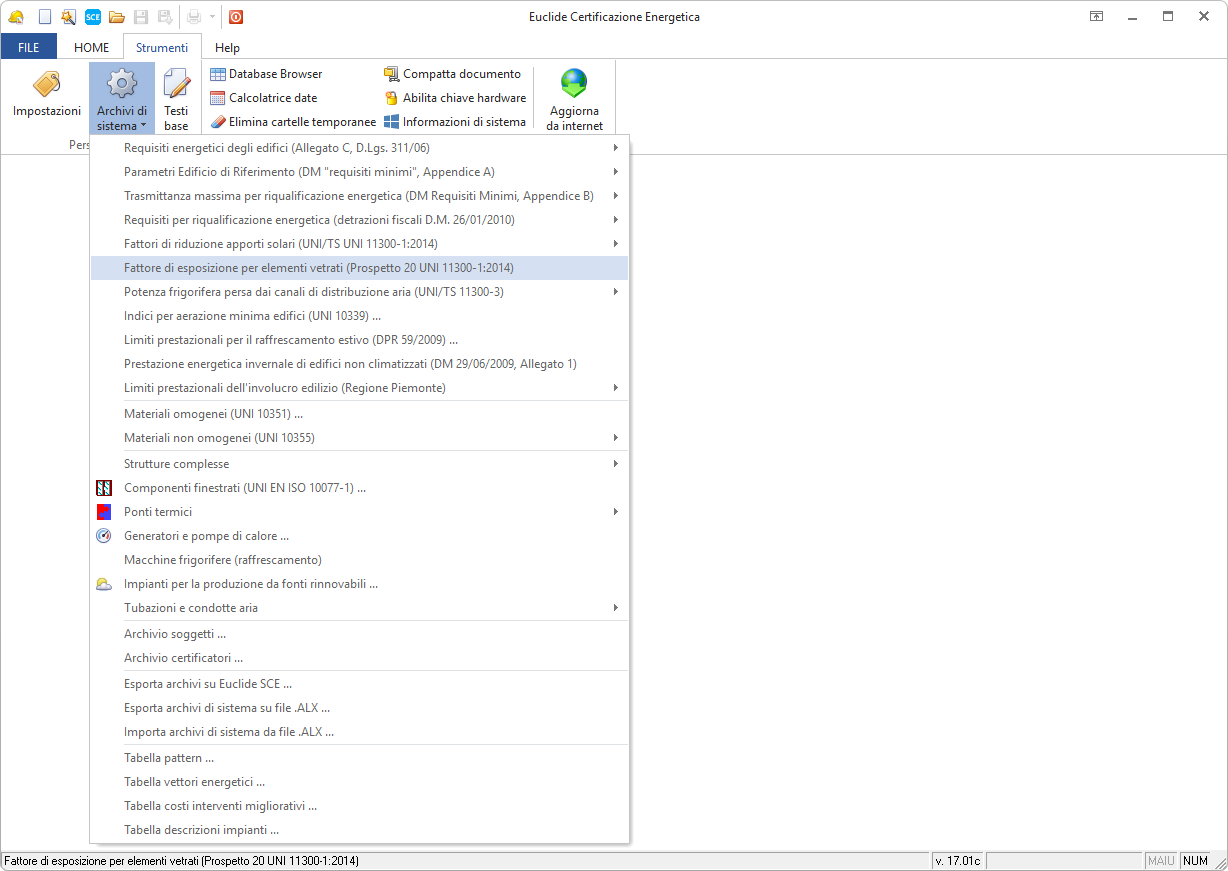Open the Help ribbon tab
This screenshot has height=871, width=1228.
[x=227, y=47]
